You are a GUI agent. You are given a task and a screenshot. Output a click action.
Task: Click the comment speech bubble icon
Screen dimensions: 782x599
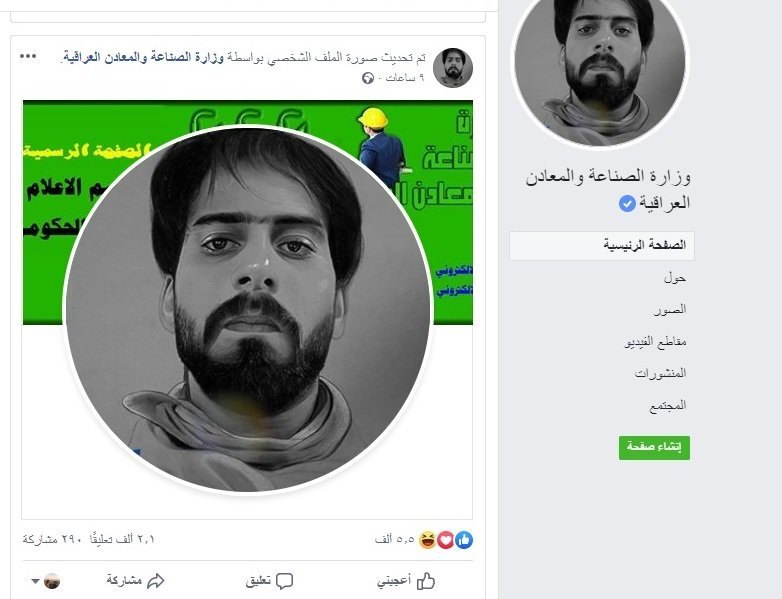pyautogui.click(x=284, y=581)
